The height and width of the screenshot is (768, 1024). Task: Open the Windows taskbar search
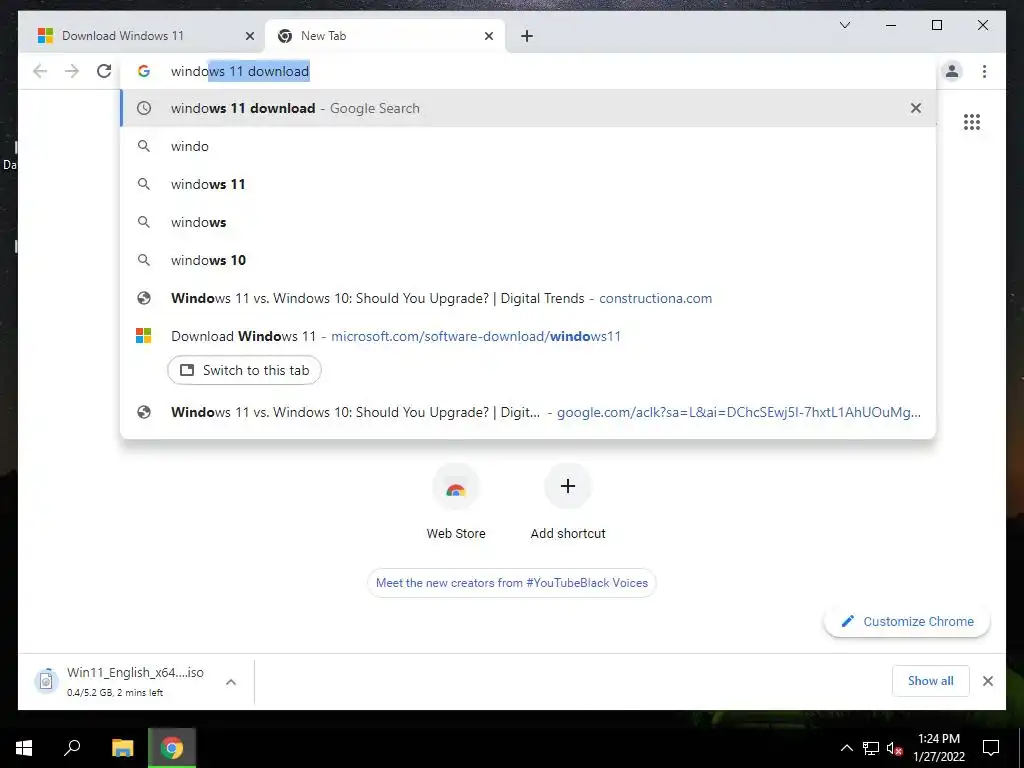coord(72,748)
